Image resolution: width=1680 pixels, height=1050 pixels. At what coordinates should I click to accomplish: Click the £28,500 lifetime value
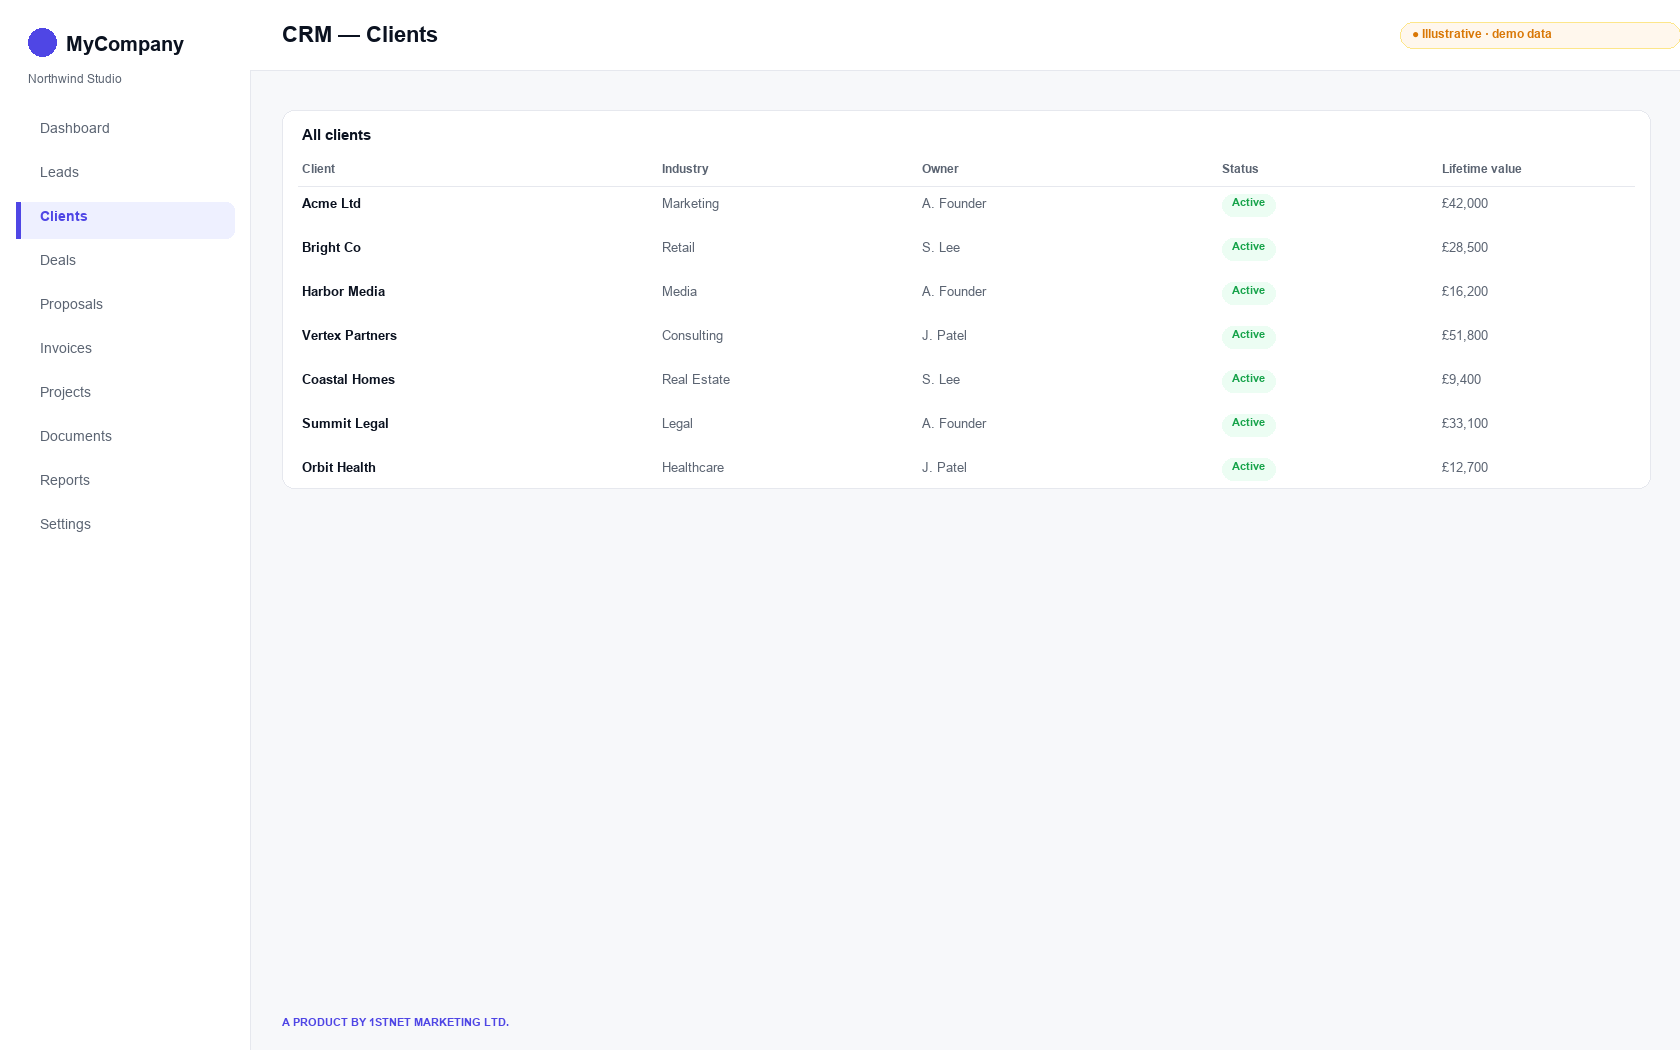pyautogui.click(x=1465, y=247)
